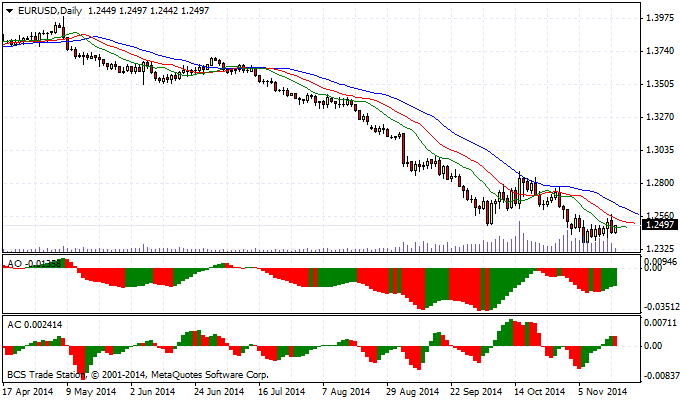Click the 0.00711 AC scale value
The height and width of the screenshot is (400, 680).
[x=660, y=322]
